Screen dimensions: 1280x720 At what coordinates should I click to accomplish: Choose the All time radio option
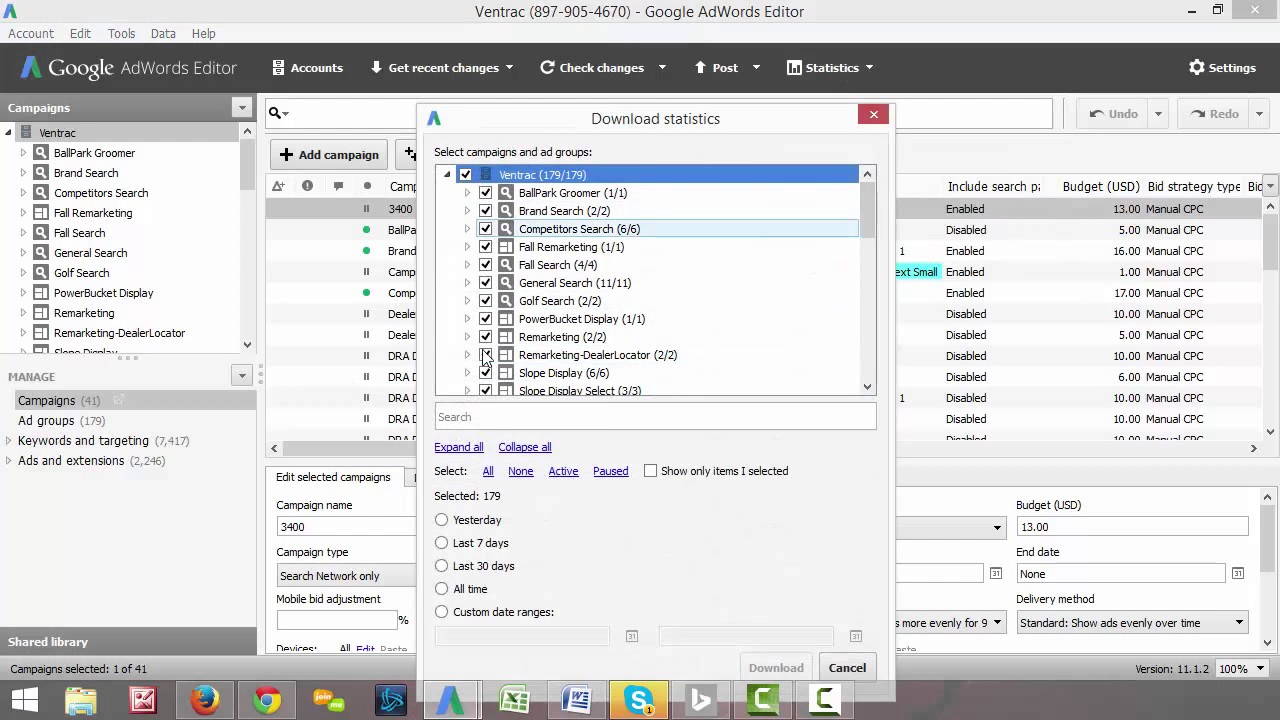pos(442,589)
